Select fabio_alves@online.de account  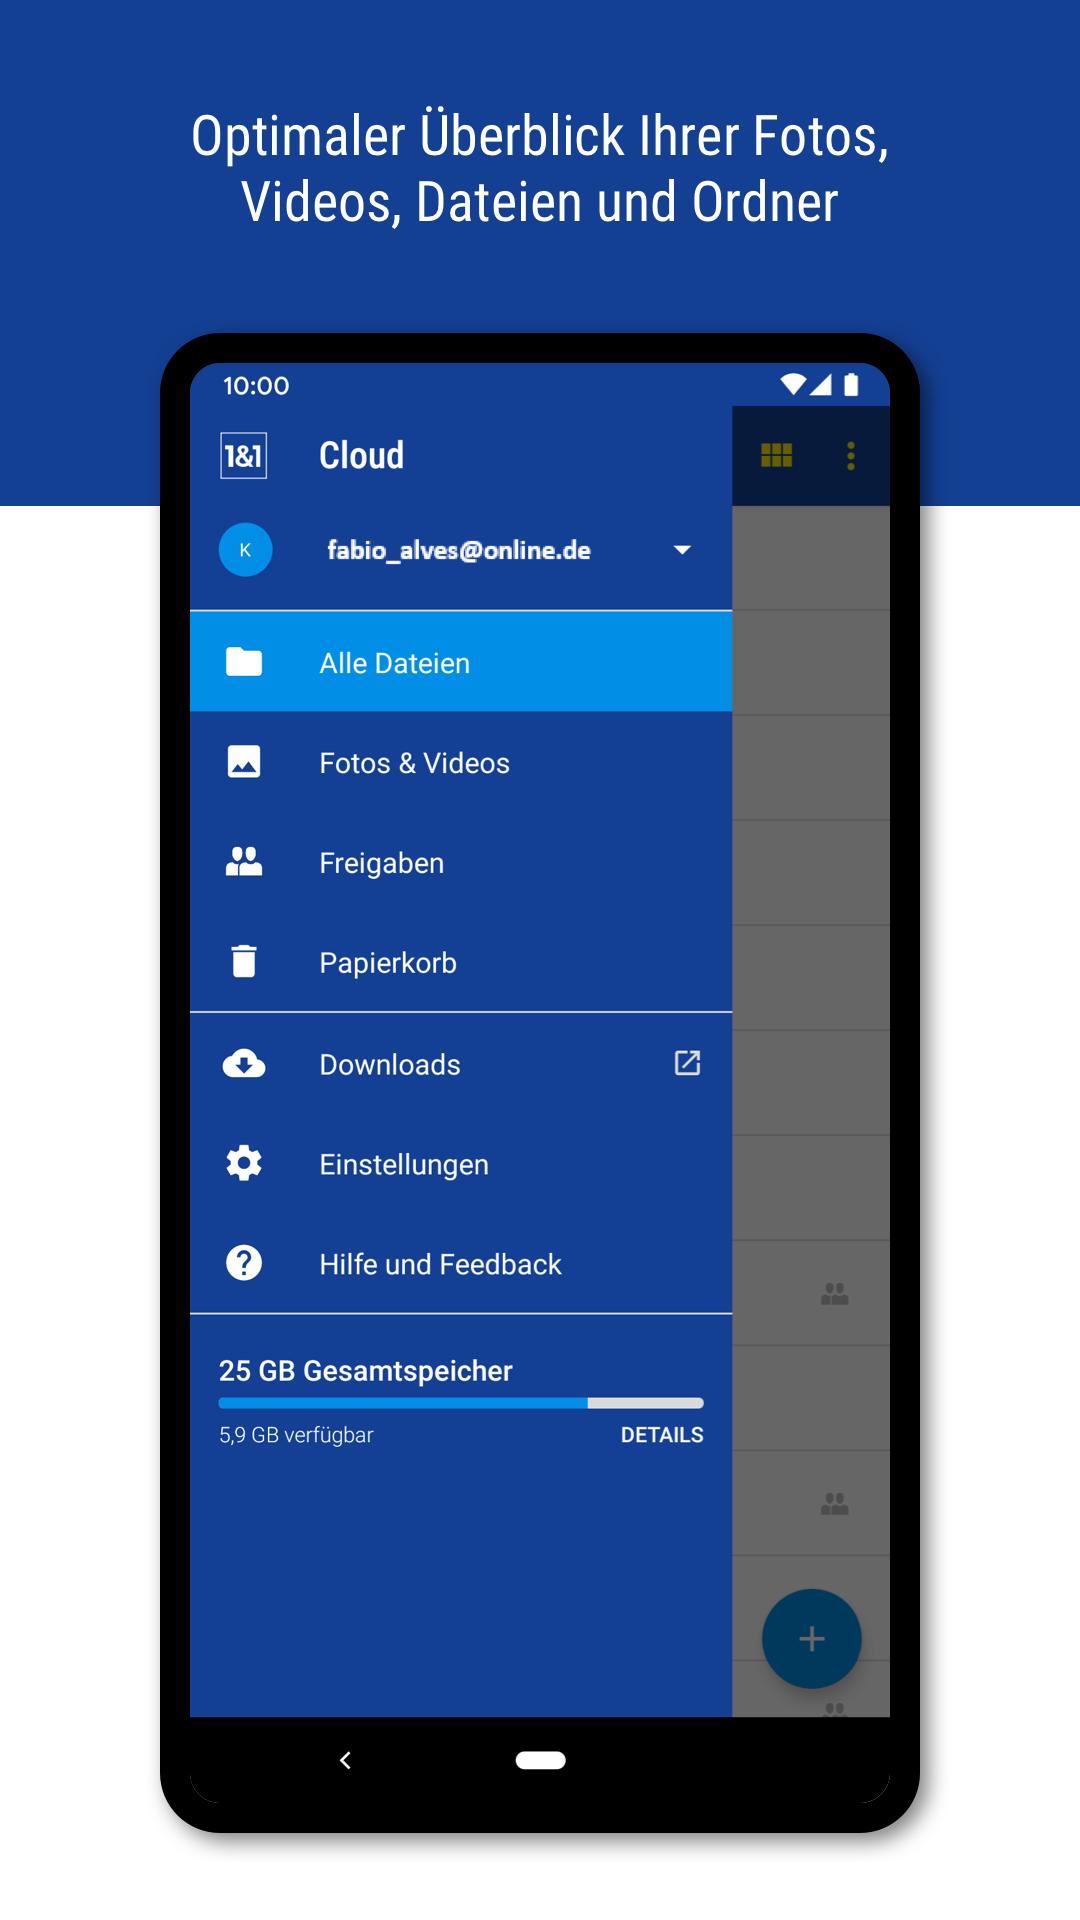pyautogui.click(x=459, y=550)
